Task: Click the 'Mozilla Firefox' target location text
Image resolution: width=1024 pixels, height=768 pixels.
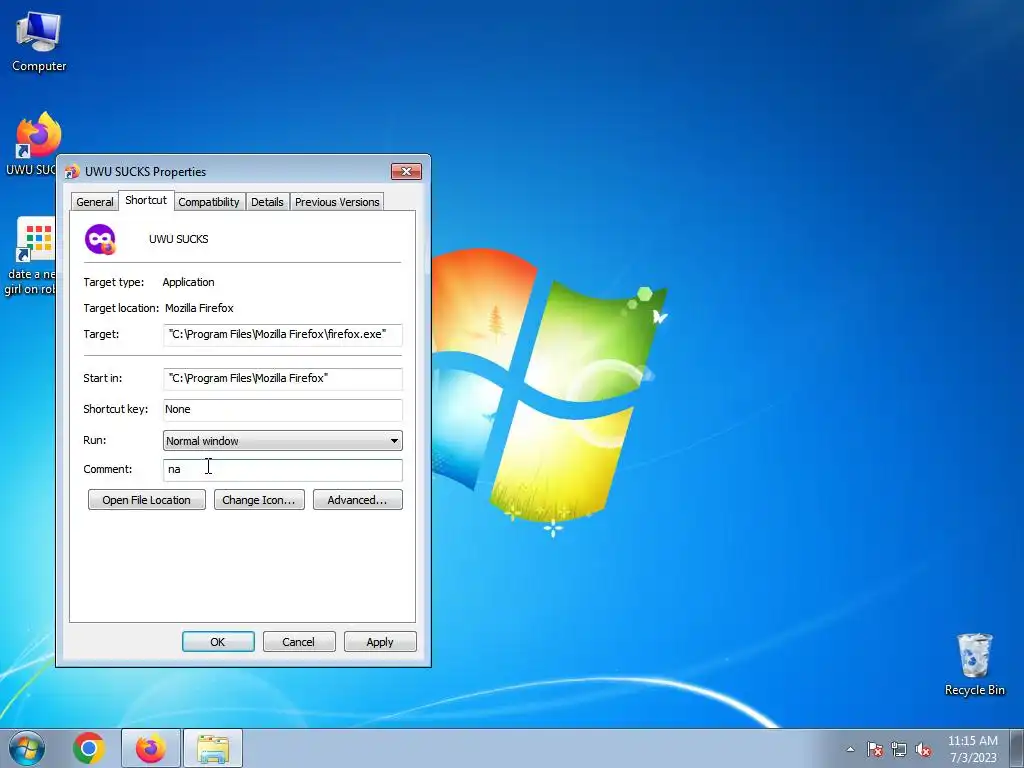Action: pyautogui.click(x=199, y=308)
